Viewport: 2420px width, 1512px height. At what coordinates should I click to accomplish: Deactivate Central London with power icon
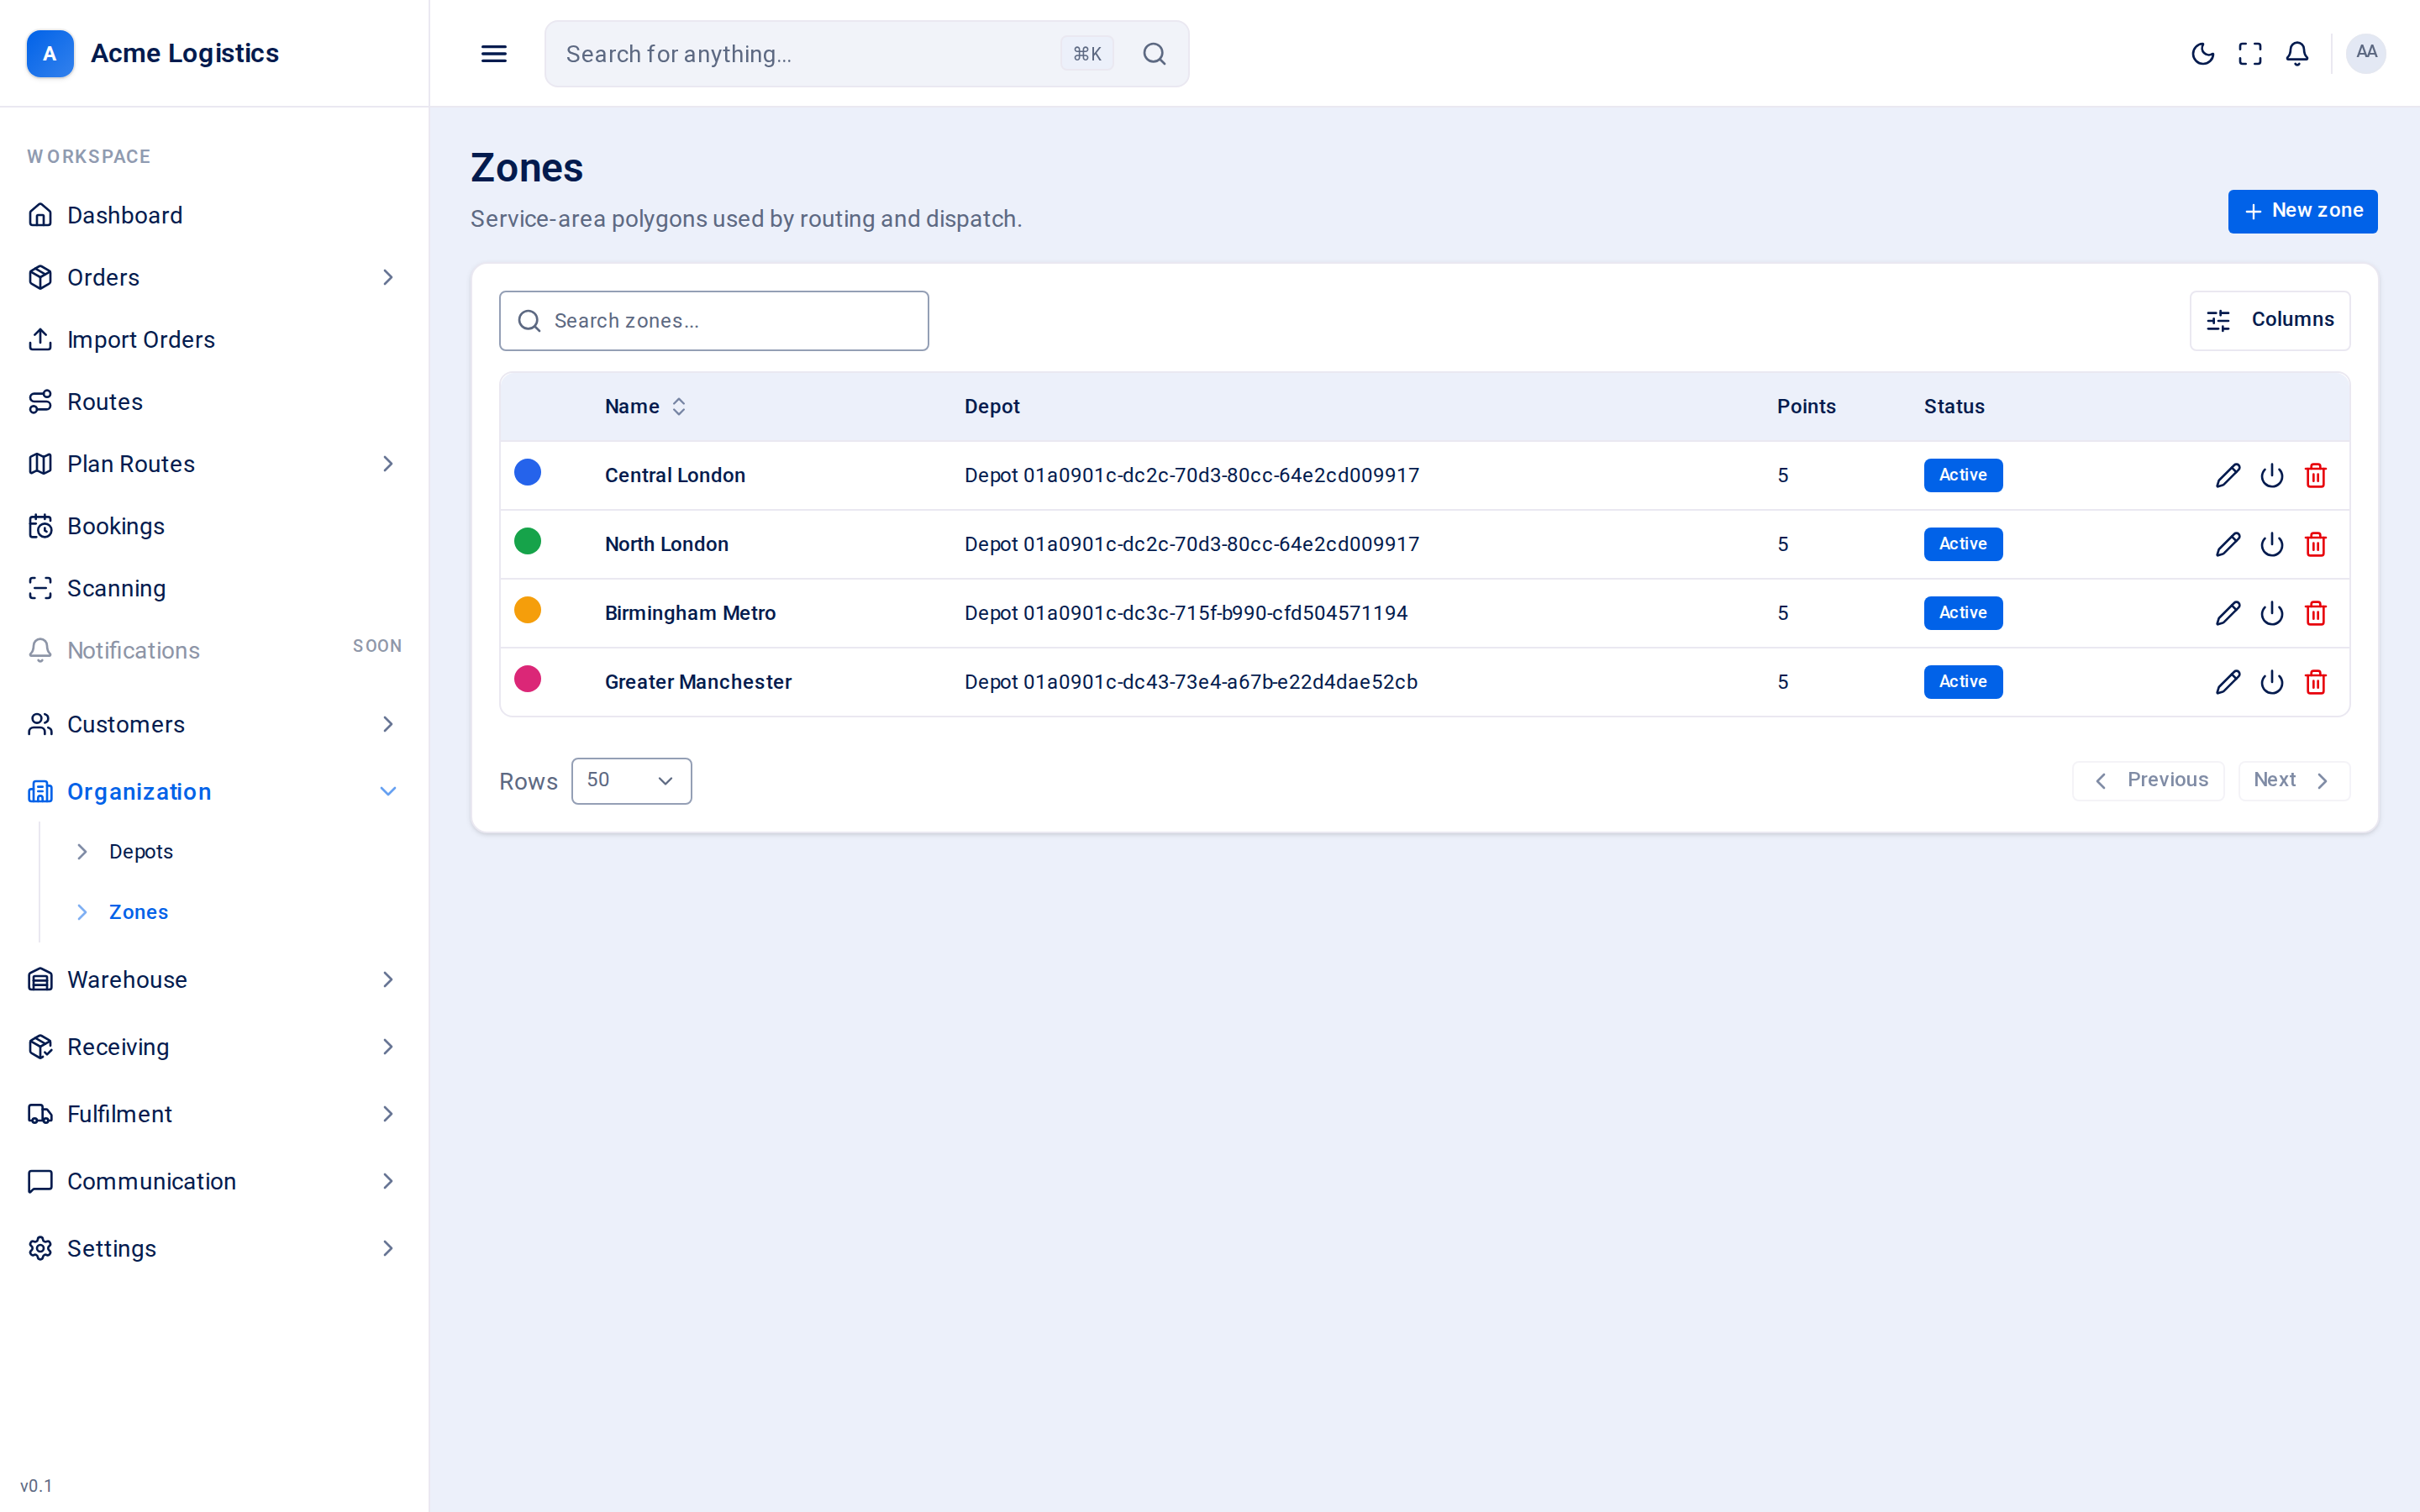(2271, 475)
